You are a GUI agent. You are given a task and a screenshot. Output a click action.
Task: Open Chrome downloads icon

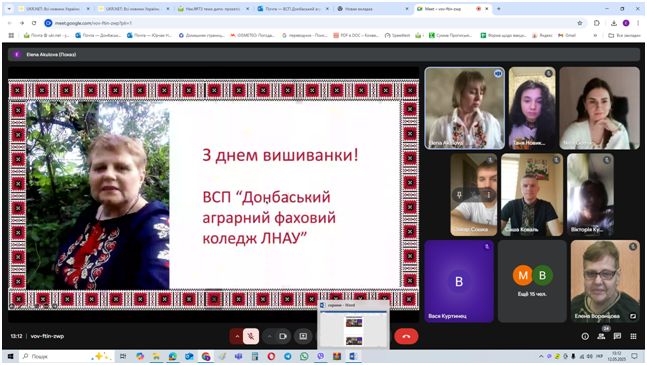pyautogui.click(x=613, y=23)
